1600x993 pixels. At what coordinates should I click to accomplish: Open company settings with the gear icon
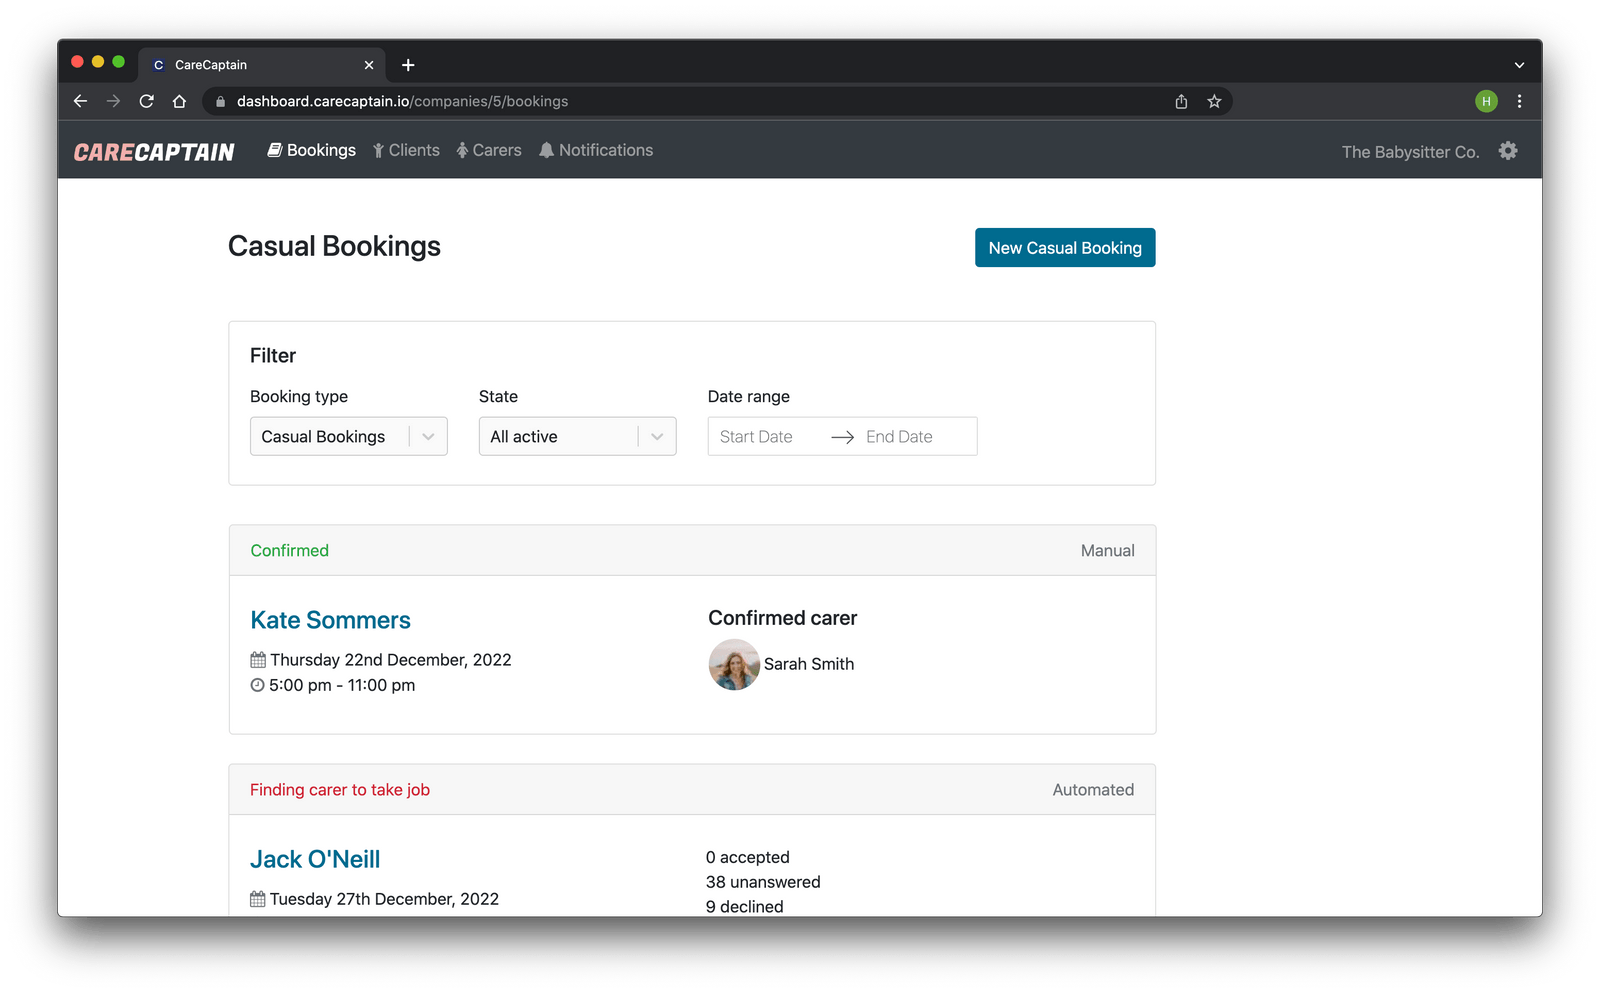(1507, 150)
